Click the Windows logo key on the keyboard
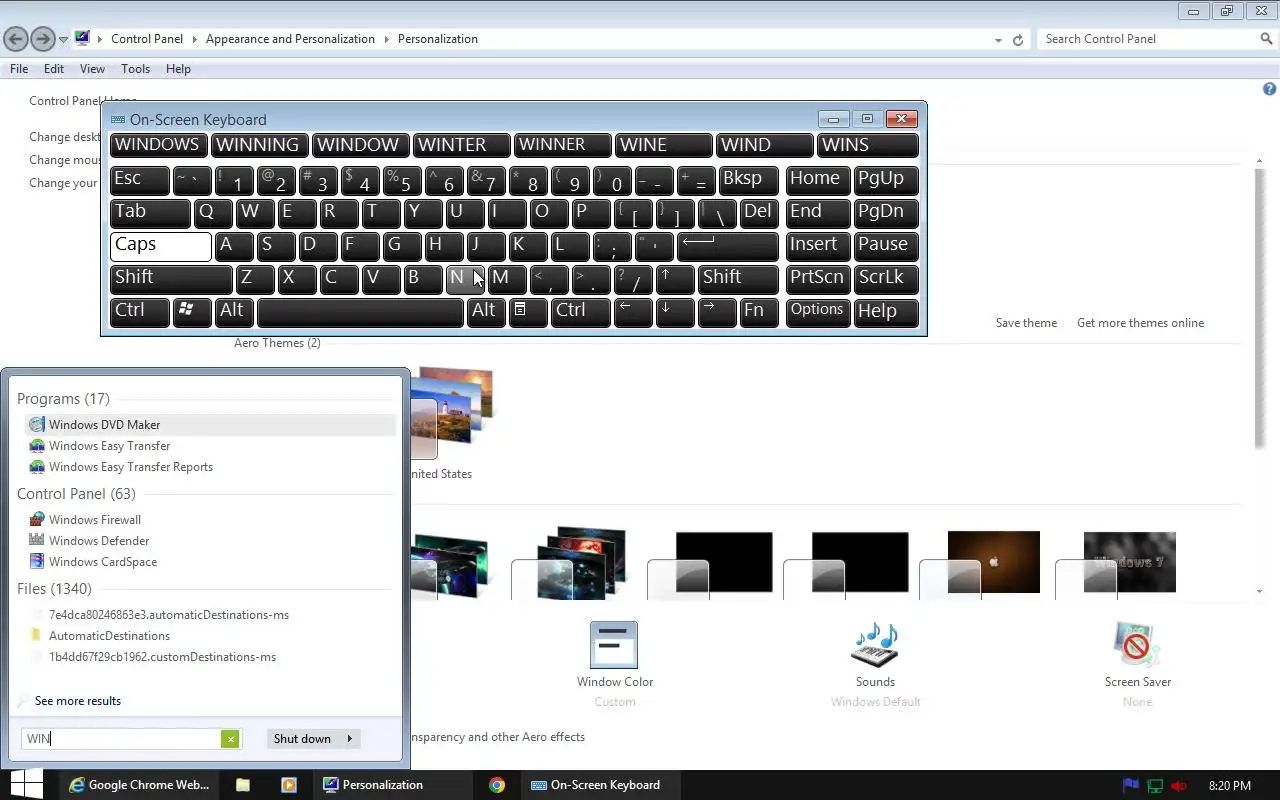The image size is (1280, 800). pyautogui.click(x=191, y=311)
